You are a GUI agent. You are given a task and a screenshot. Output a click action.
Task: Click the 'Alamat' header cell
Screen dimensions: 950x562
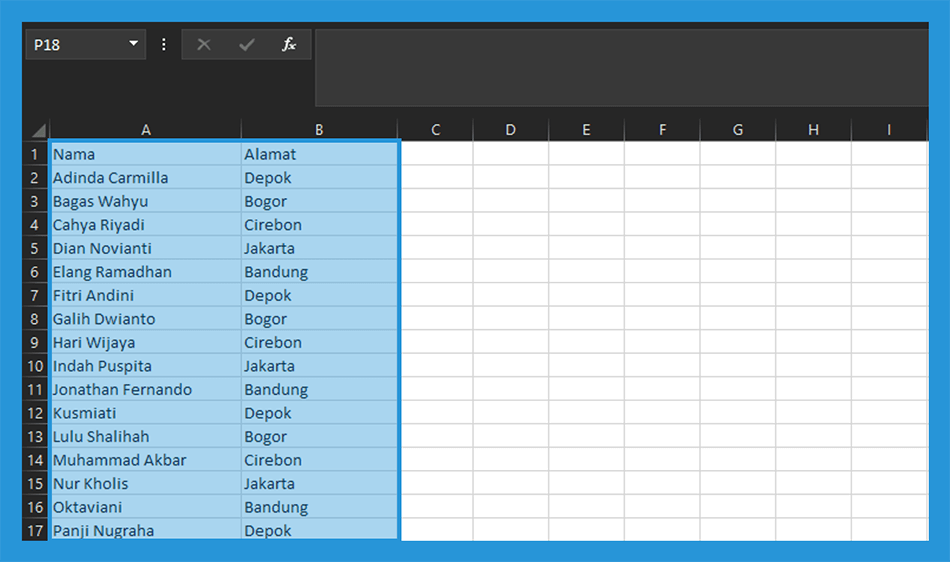pyautogui.click(x=319, y=154)
